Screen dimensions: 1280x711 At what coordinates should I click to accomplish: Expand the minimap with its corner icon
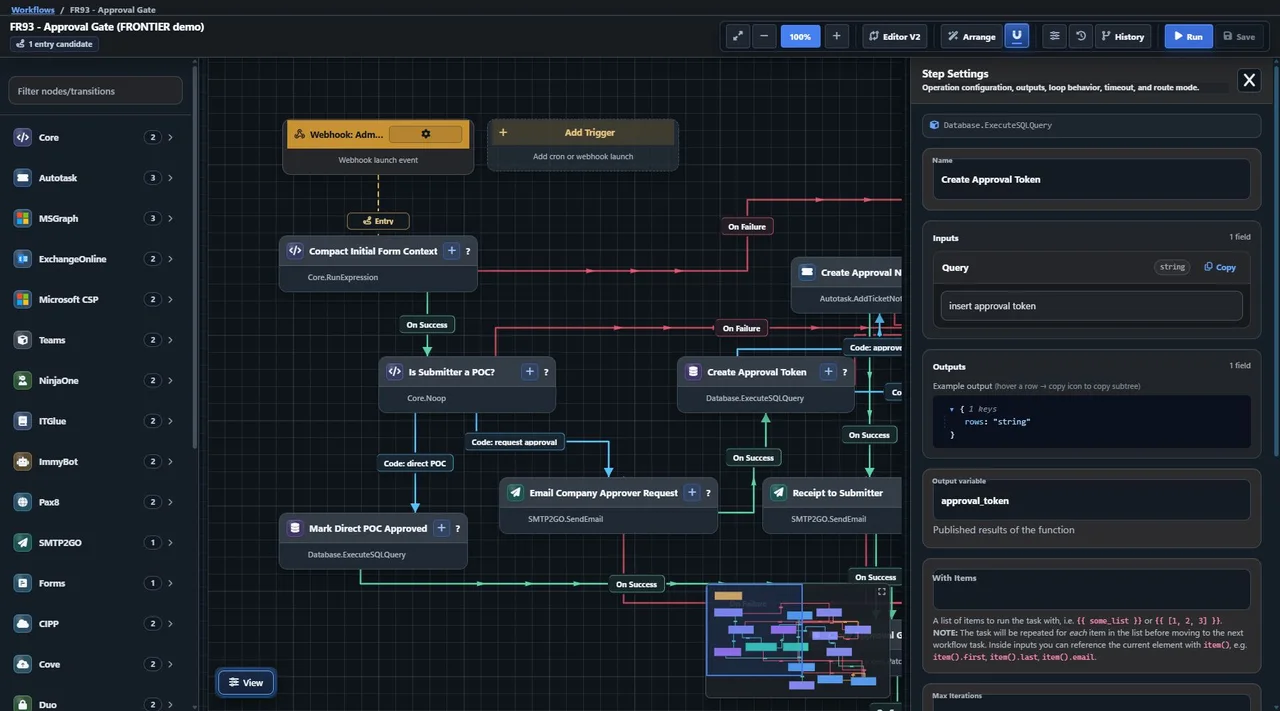pos(881,591)
